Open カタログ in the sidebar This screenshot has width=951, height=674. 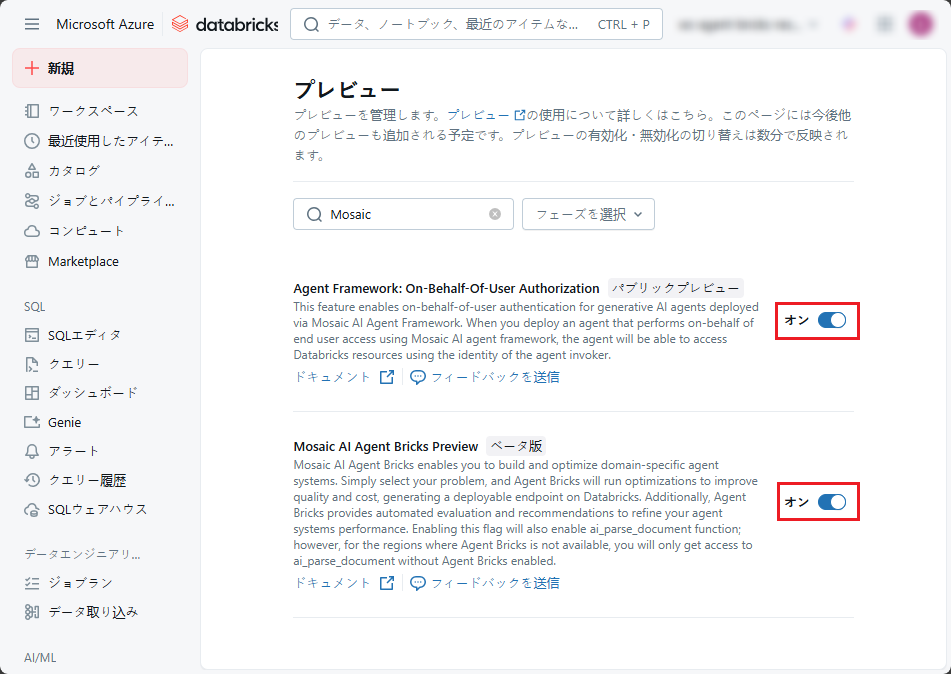74,171
